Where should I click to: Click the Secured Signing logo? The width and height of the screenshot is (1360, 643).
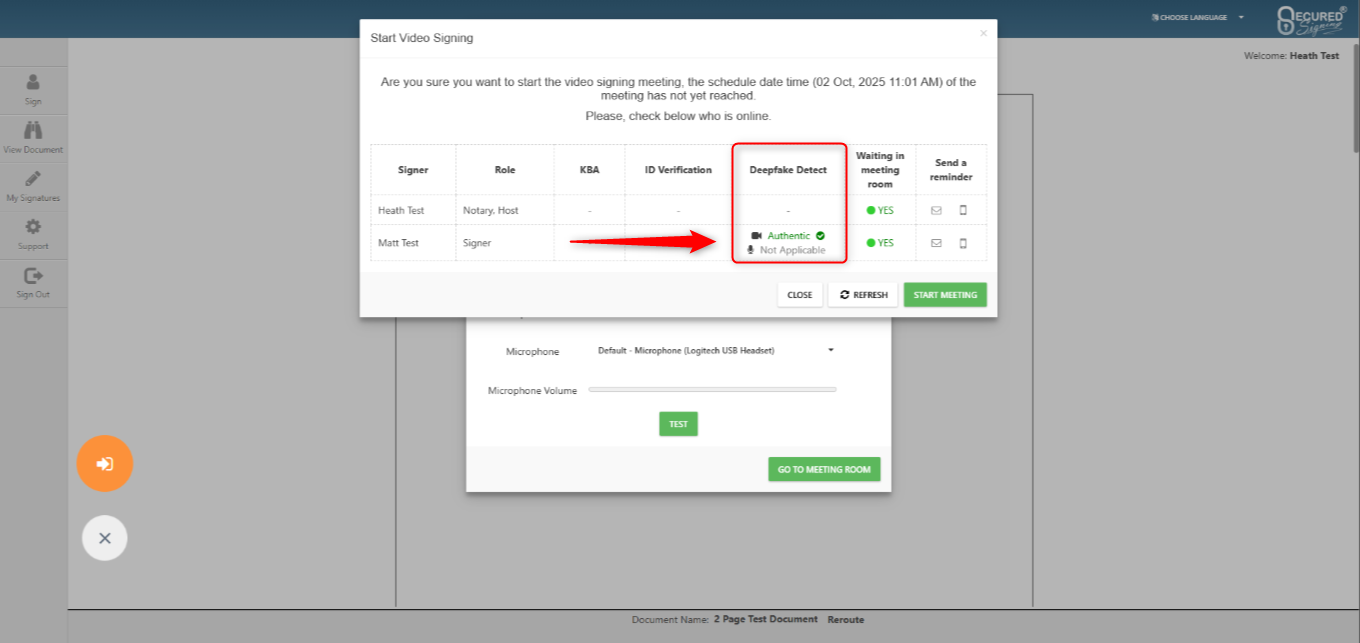1312,19
